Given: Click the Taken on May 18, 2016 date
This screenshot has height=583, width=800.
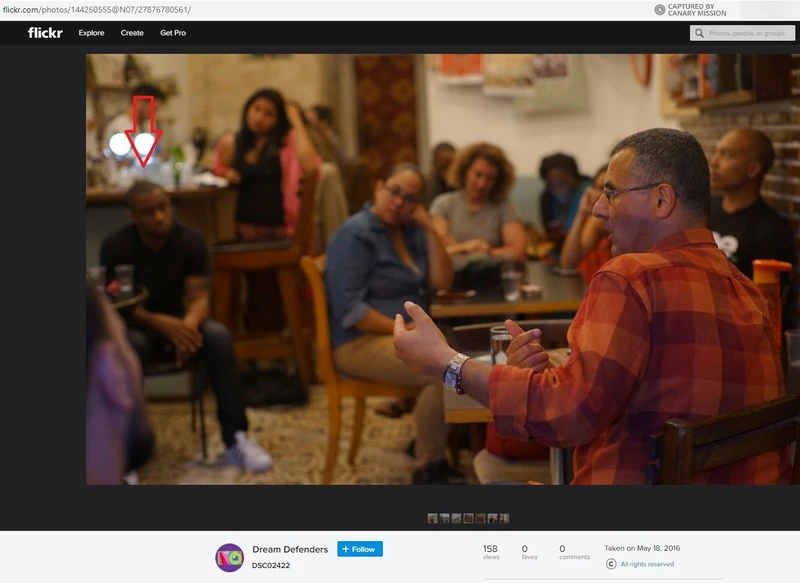Looking at the screenshot, I should click(x=642, y=548).
